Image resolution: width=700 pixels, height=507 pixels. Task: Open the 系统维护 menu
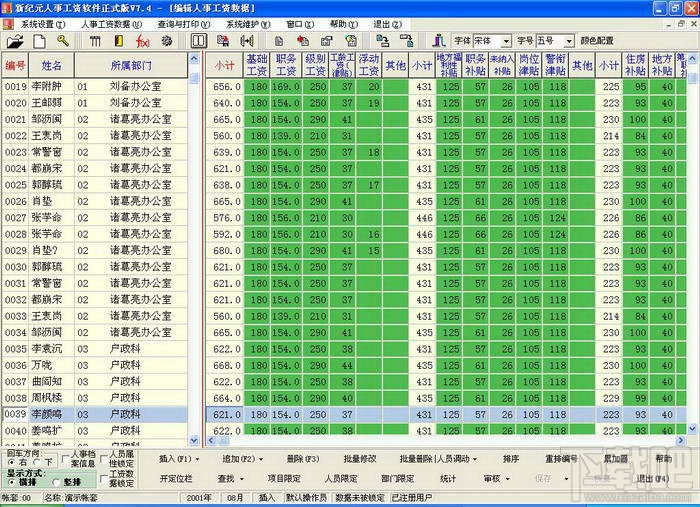(x=248, y=24)
